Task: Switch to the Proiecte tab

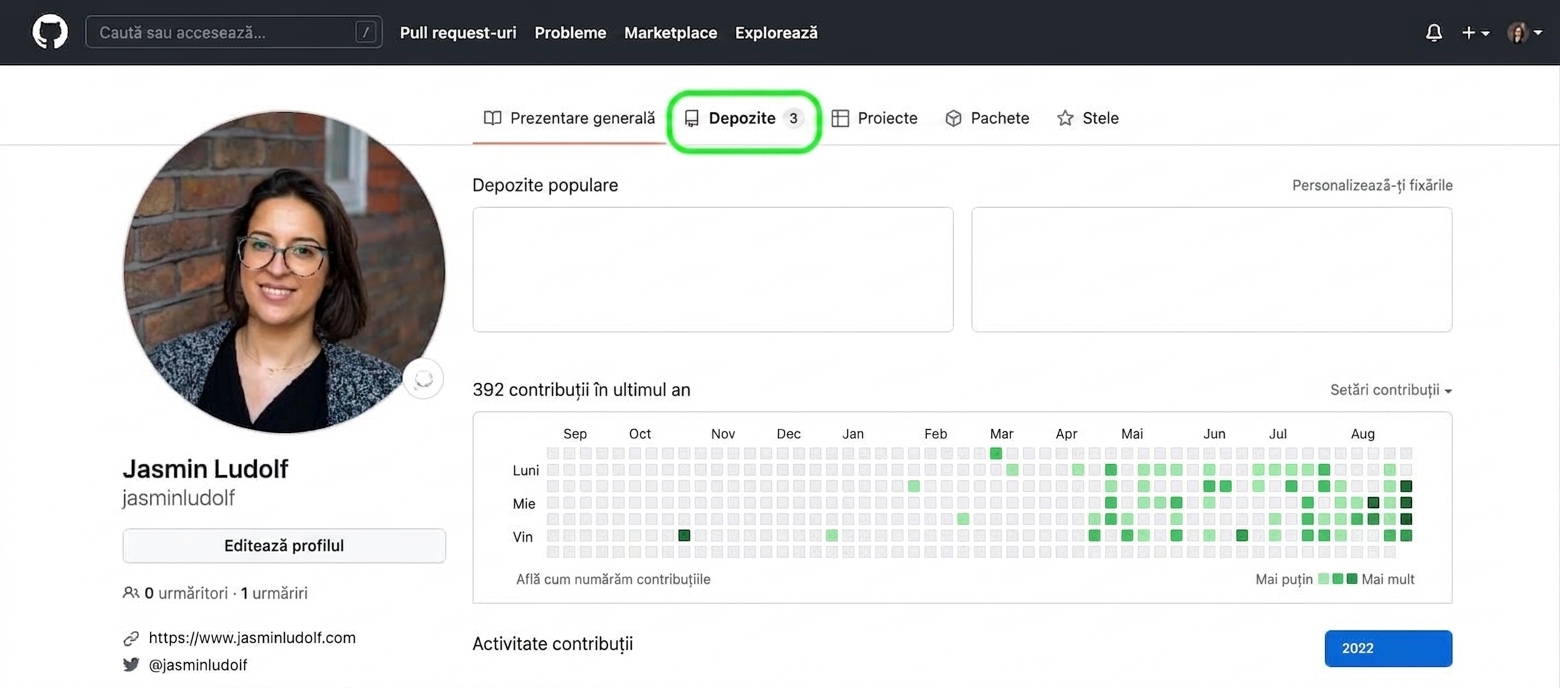Action: point(874,118)
